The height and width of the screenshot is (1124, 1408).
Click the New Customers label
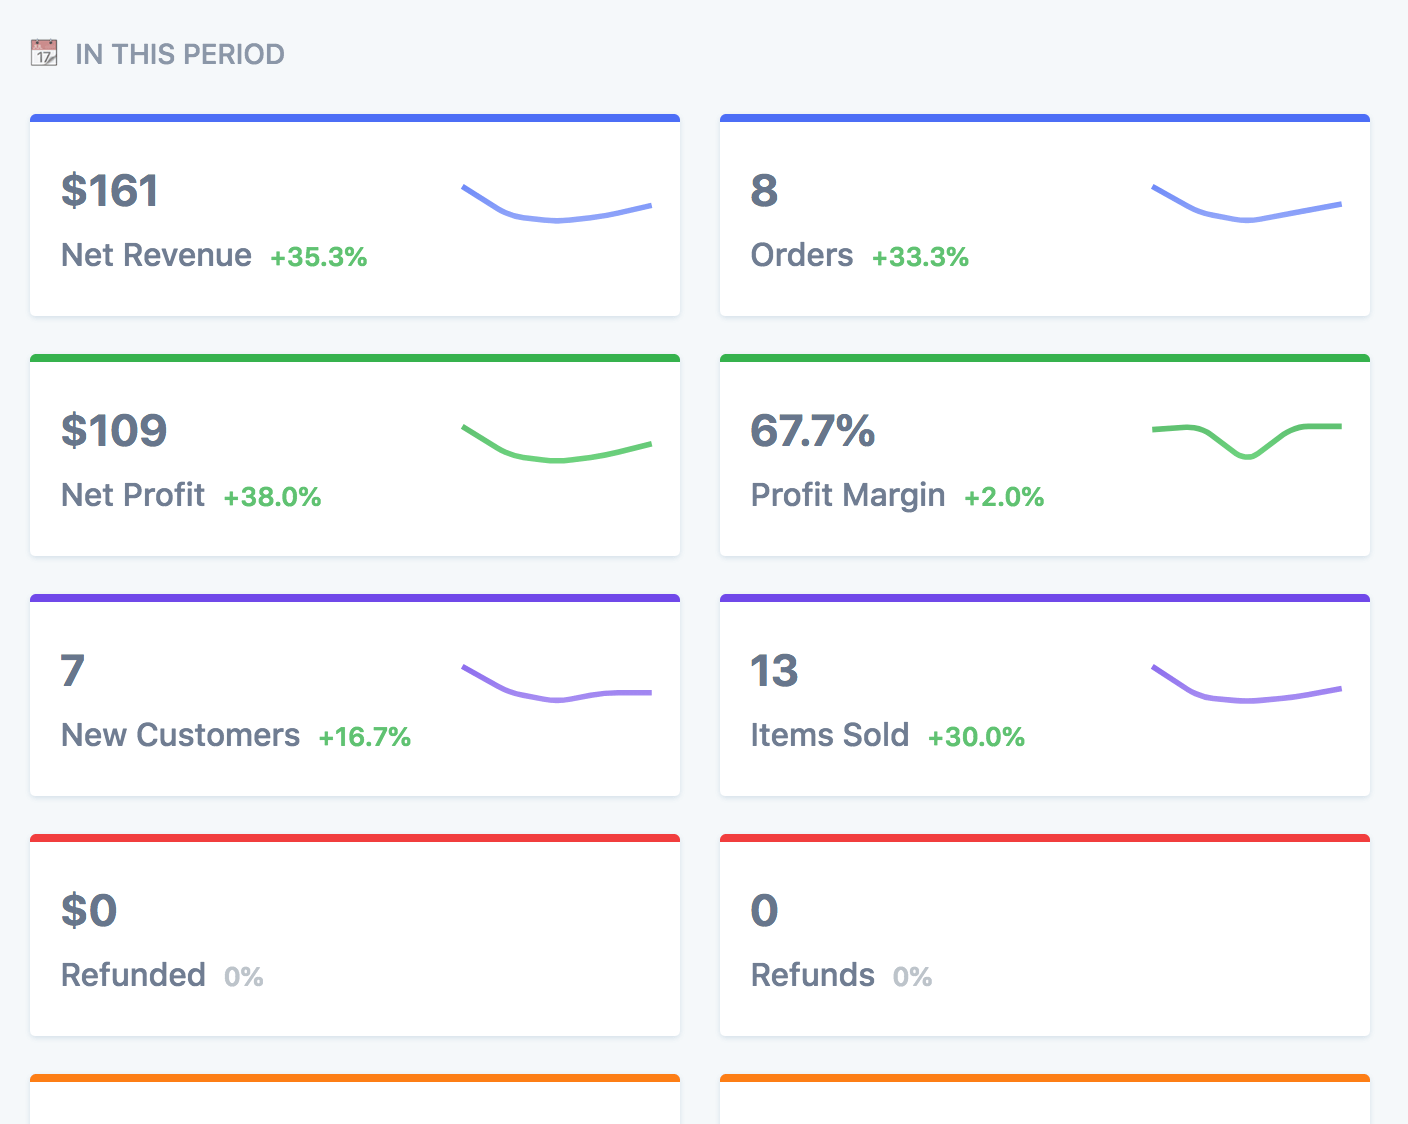pyautogui.click(x=180, y=735)
